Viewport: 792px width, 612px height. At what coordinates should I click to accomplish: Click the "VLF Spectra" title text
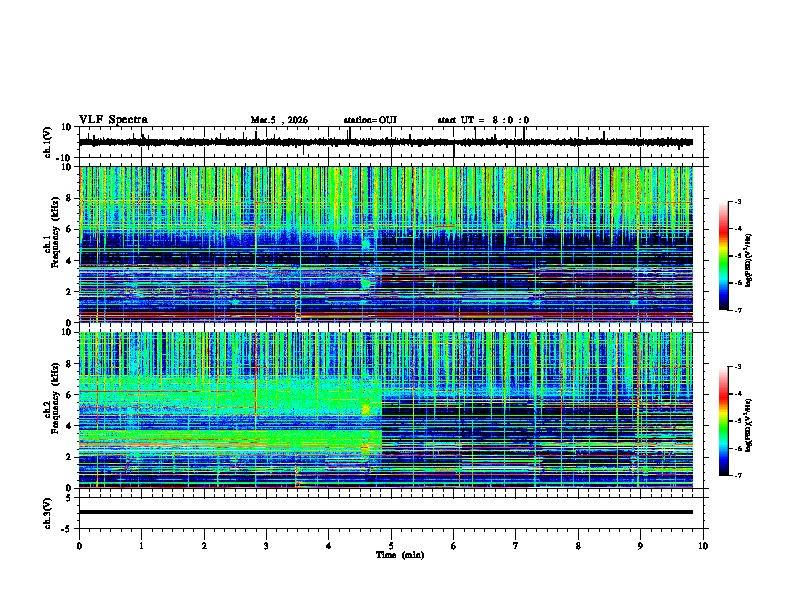pyautogui.click(x=113, y=120)
